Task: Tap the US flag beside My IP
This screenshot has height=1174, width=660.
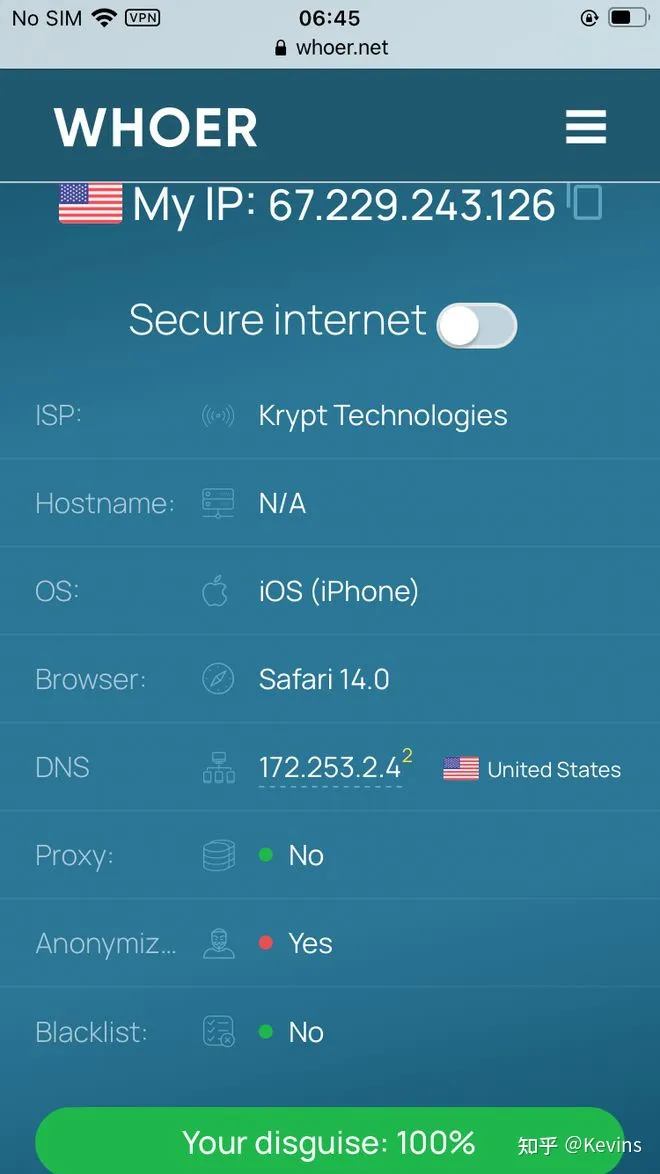Action: (90, 204)
